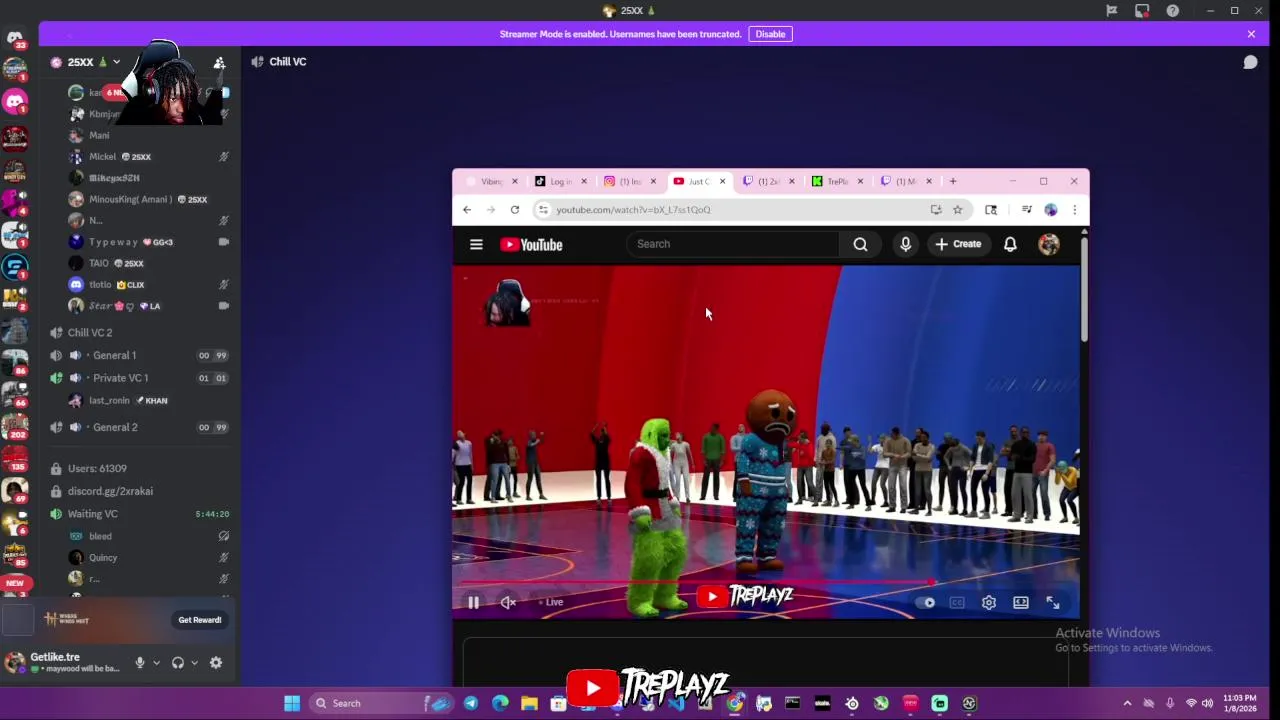
Task: Open Telegram from the taskbar
Action: [470, 703]
